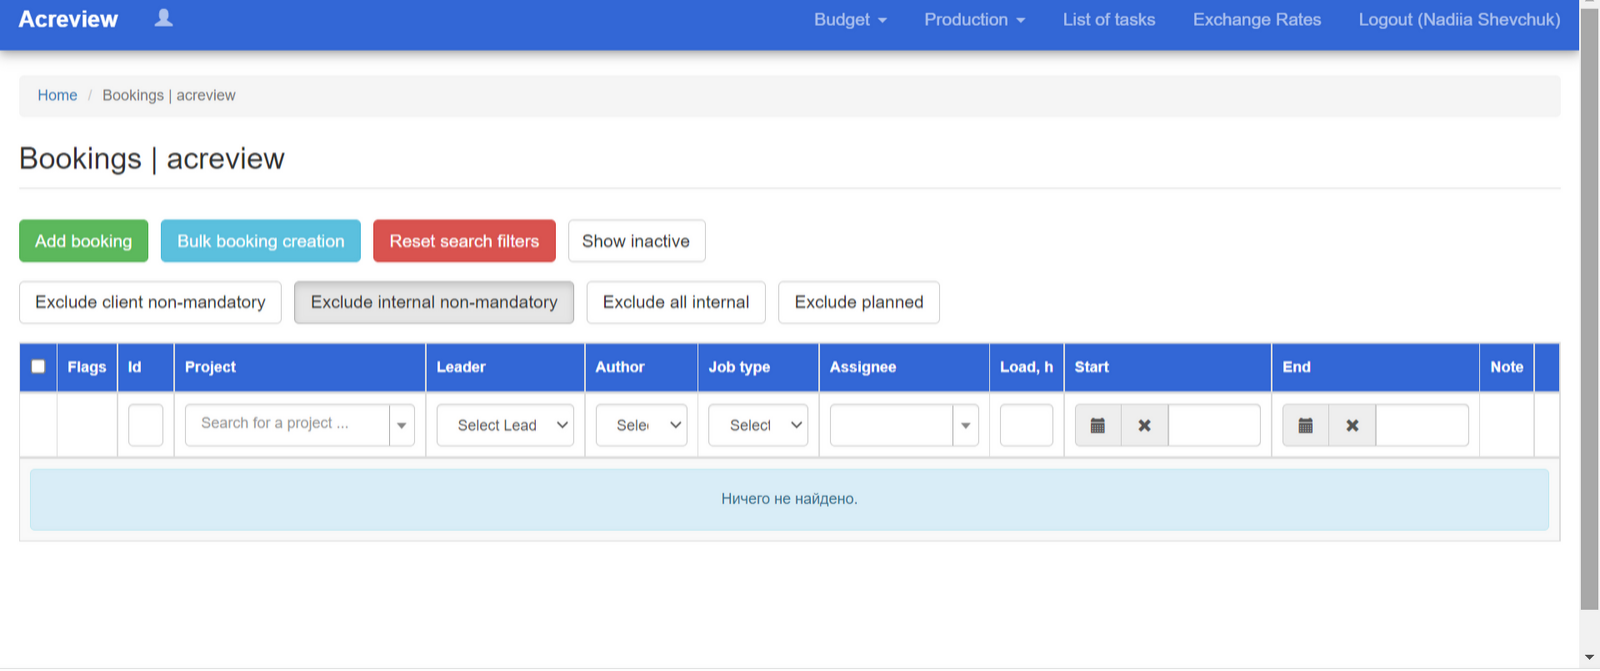
Task: Toggle Exclude all internal filter
Action: click(x=676, y=302)
